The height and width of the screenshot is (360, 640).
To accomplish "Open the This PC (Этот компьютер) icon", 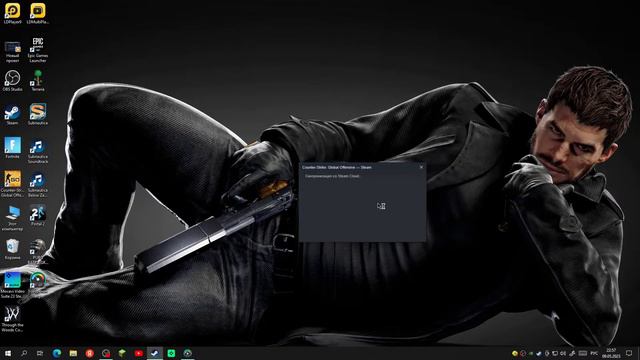I will (13, 218).
